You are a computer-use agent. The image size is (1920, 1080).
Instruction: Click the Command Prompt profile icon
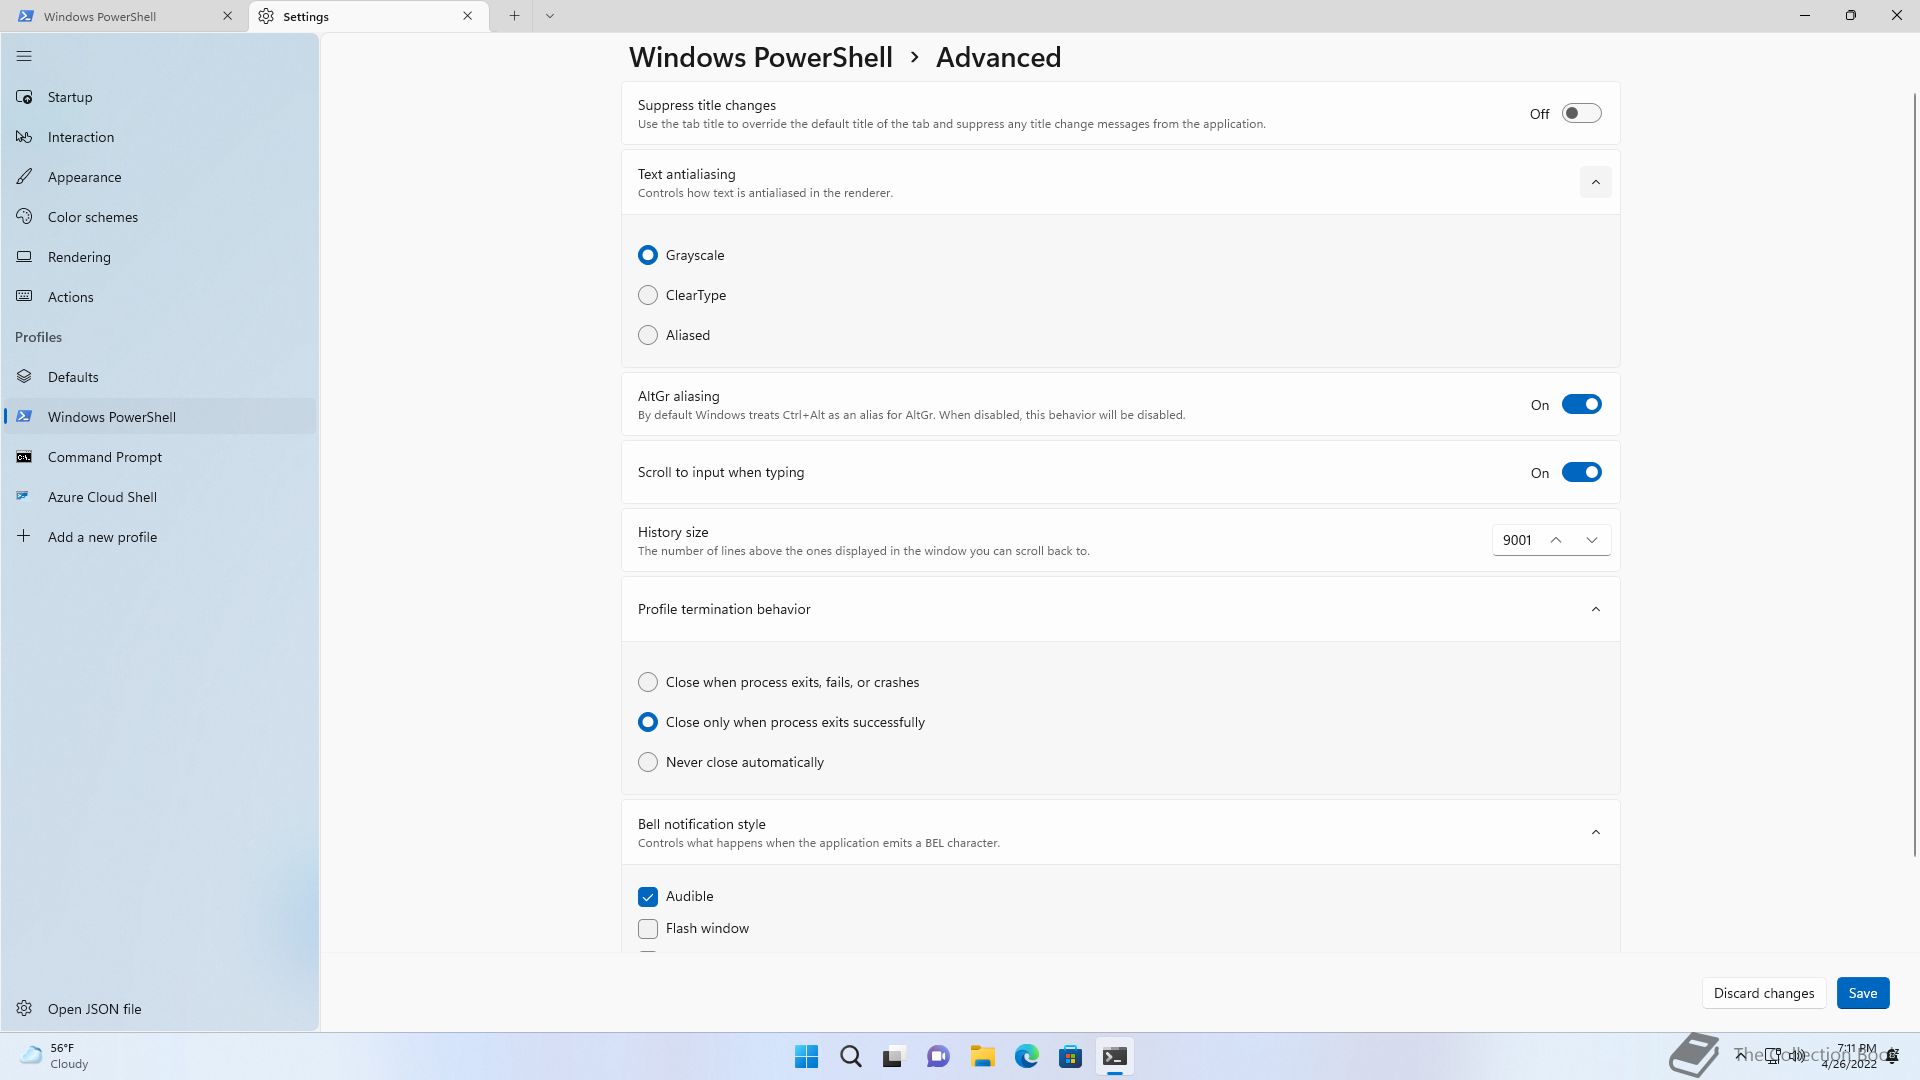click(x=24, y=457)
